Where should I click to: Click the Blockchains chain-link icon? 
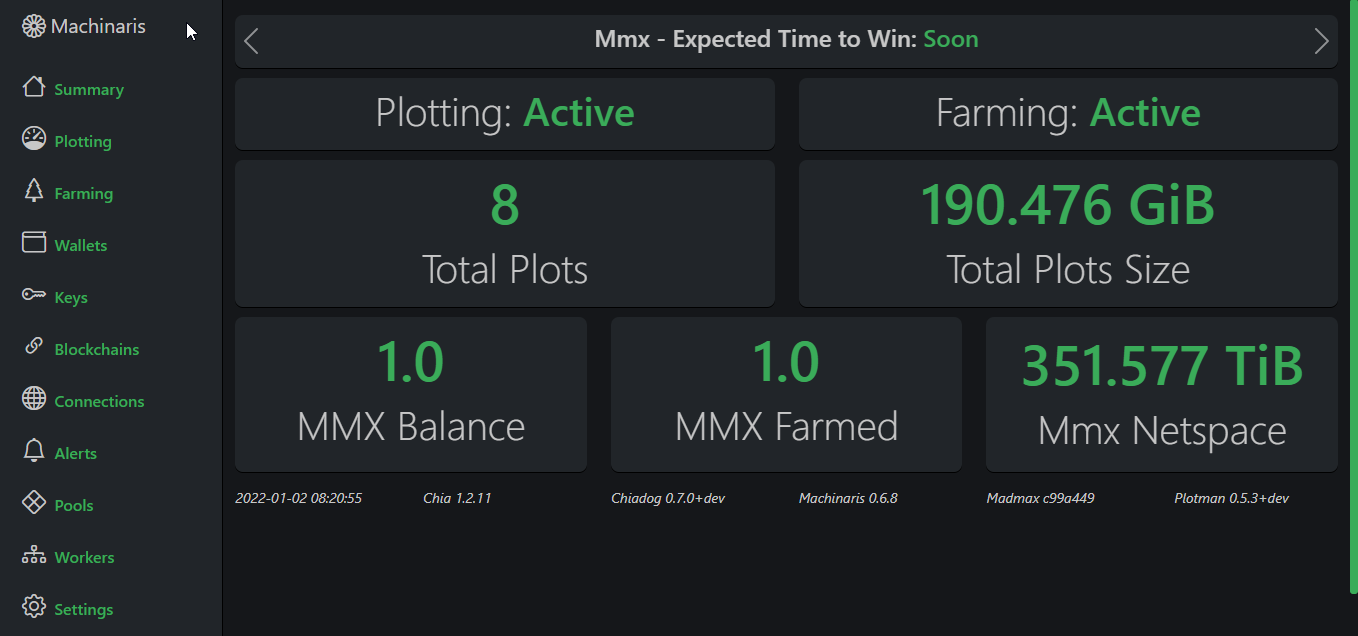click(33, 348)
